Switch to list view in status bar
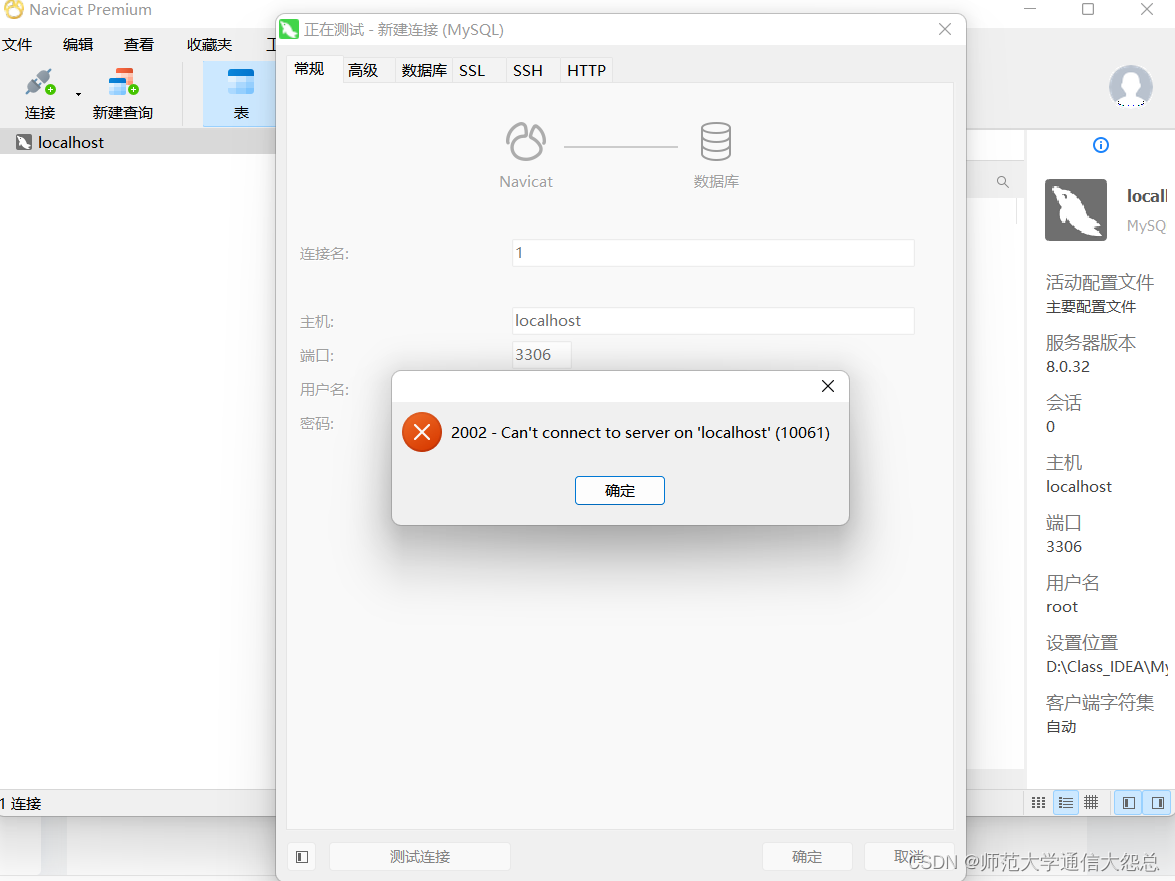Image resolution: width=1175 pixels, height=881 pixels. (1066, 803)
